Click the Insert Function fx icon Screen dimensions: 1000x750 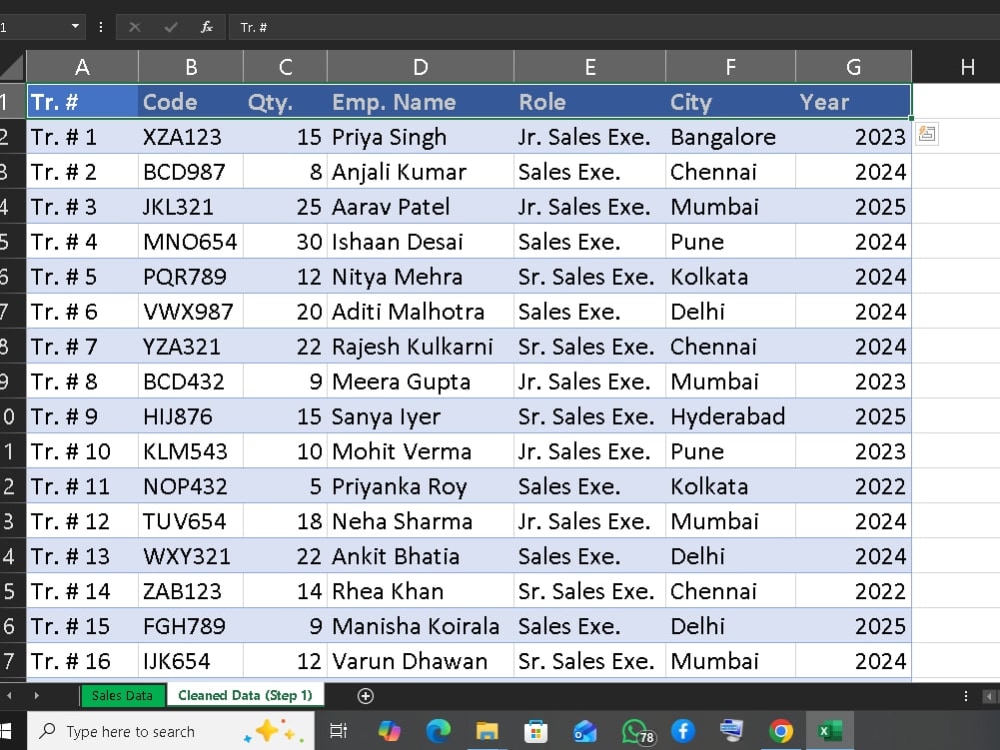coord(206,27)
